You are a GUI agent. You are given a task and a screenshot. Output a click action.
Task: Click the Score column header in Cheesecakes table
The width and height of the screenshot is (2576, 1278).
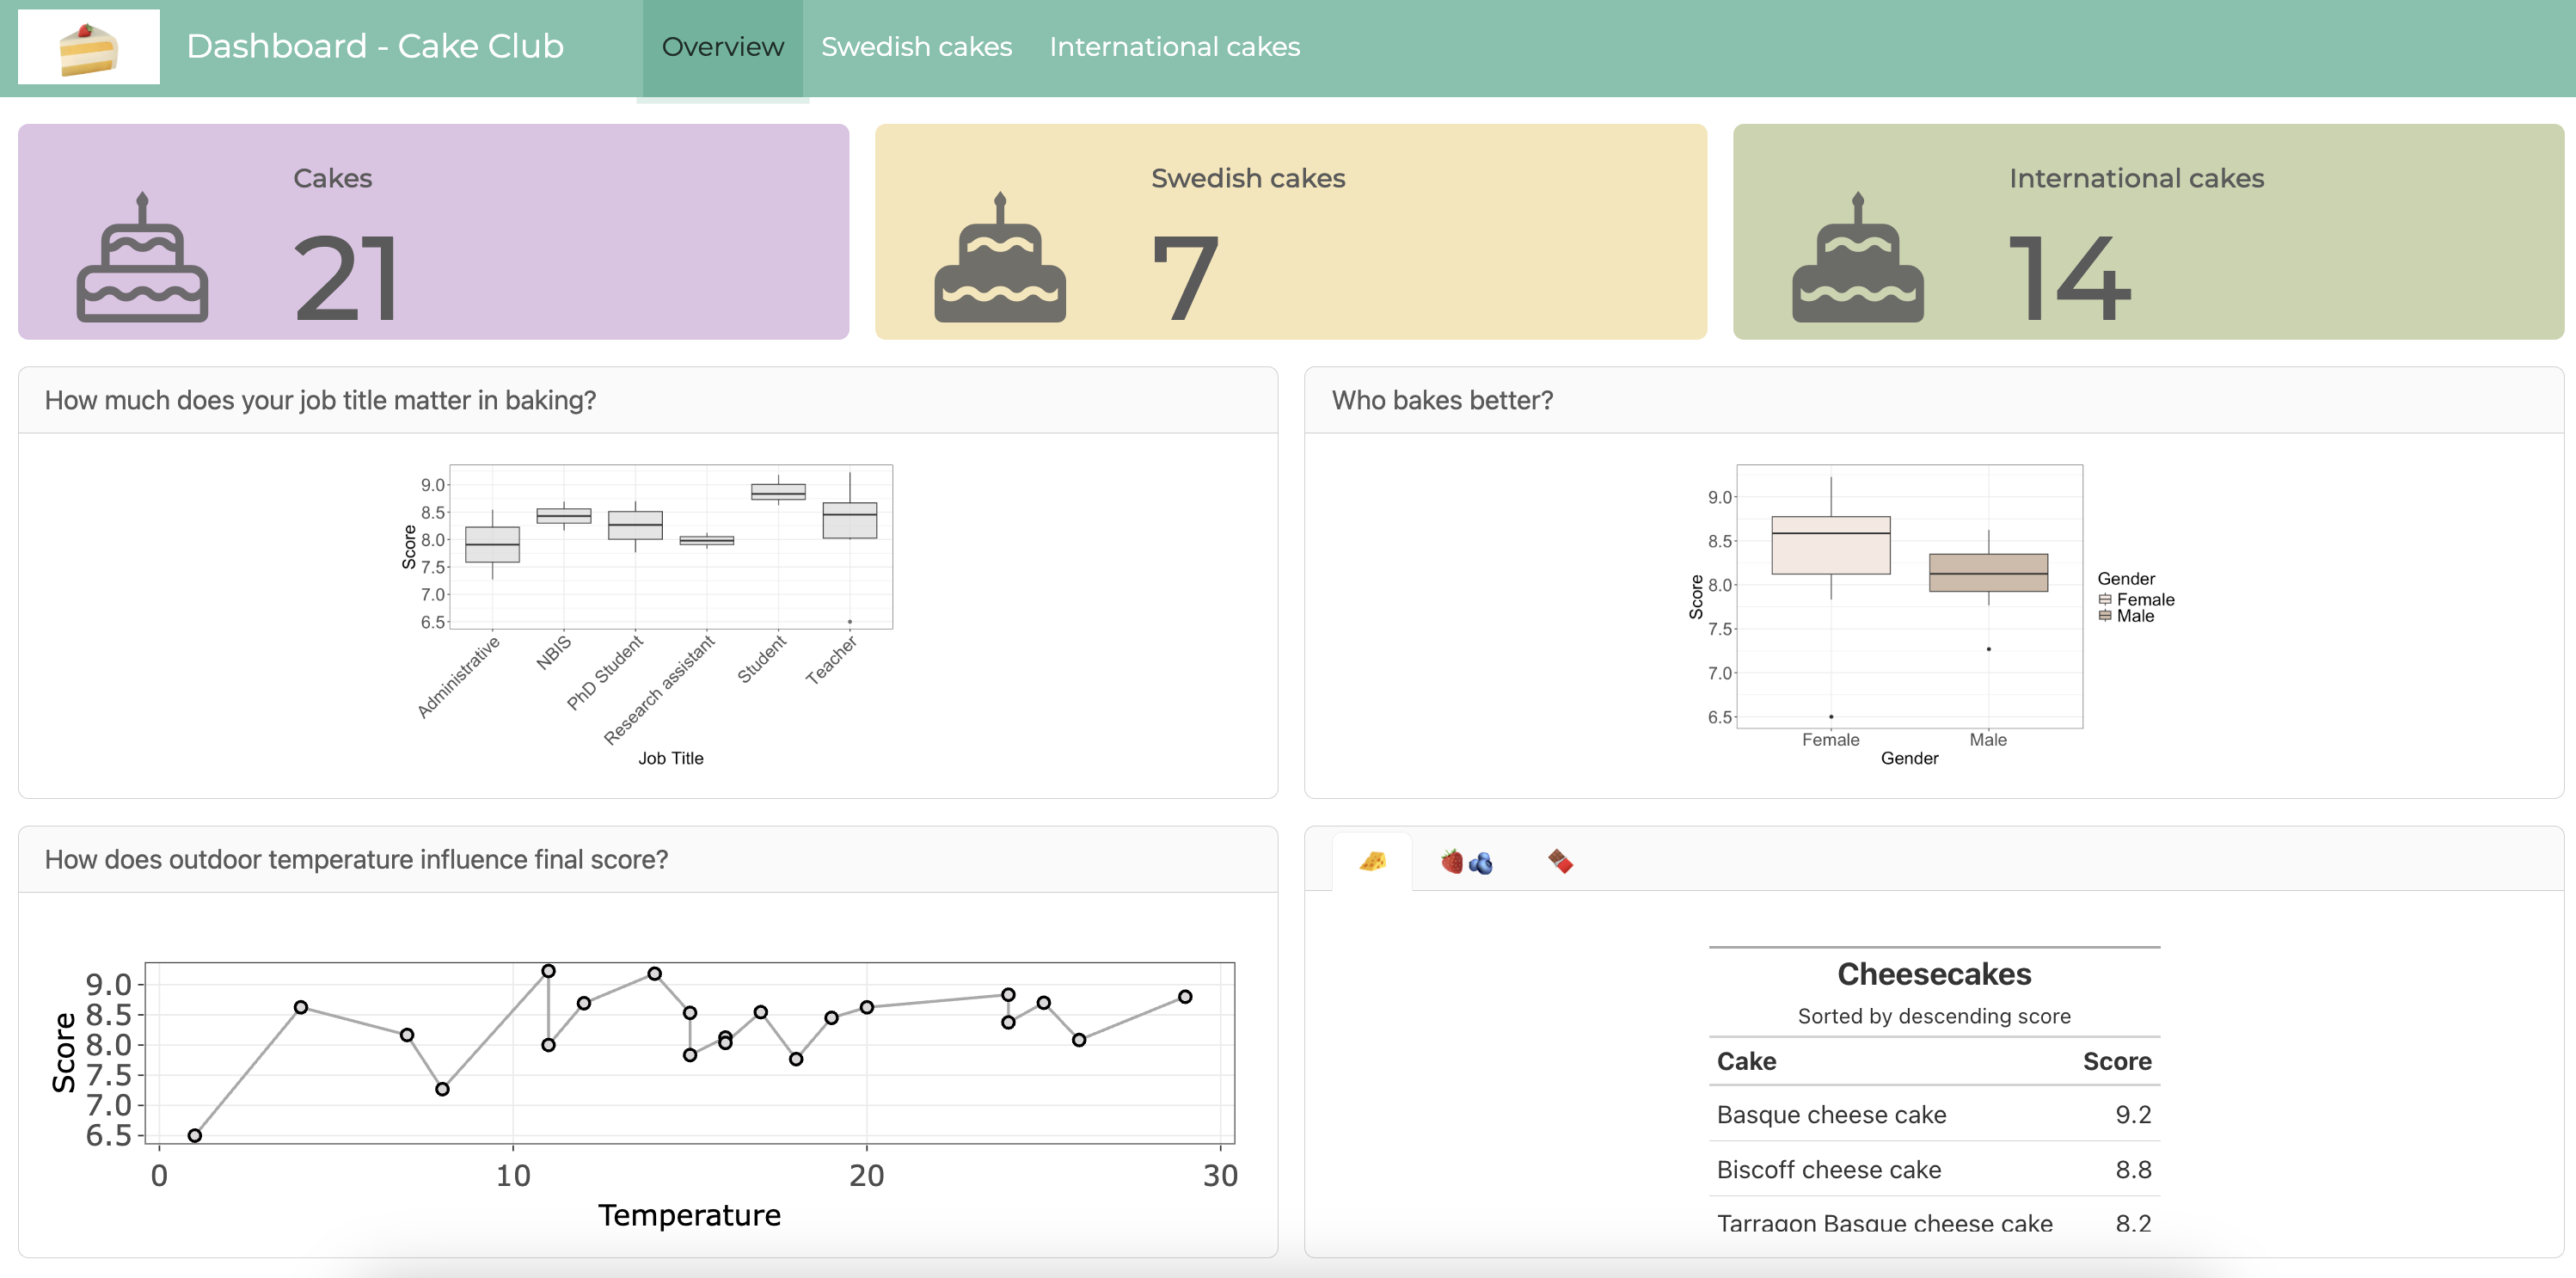(2118, 1061)
